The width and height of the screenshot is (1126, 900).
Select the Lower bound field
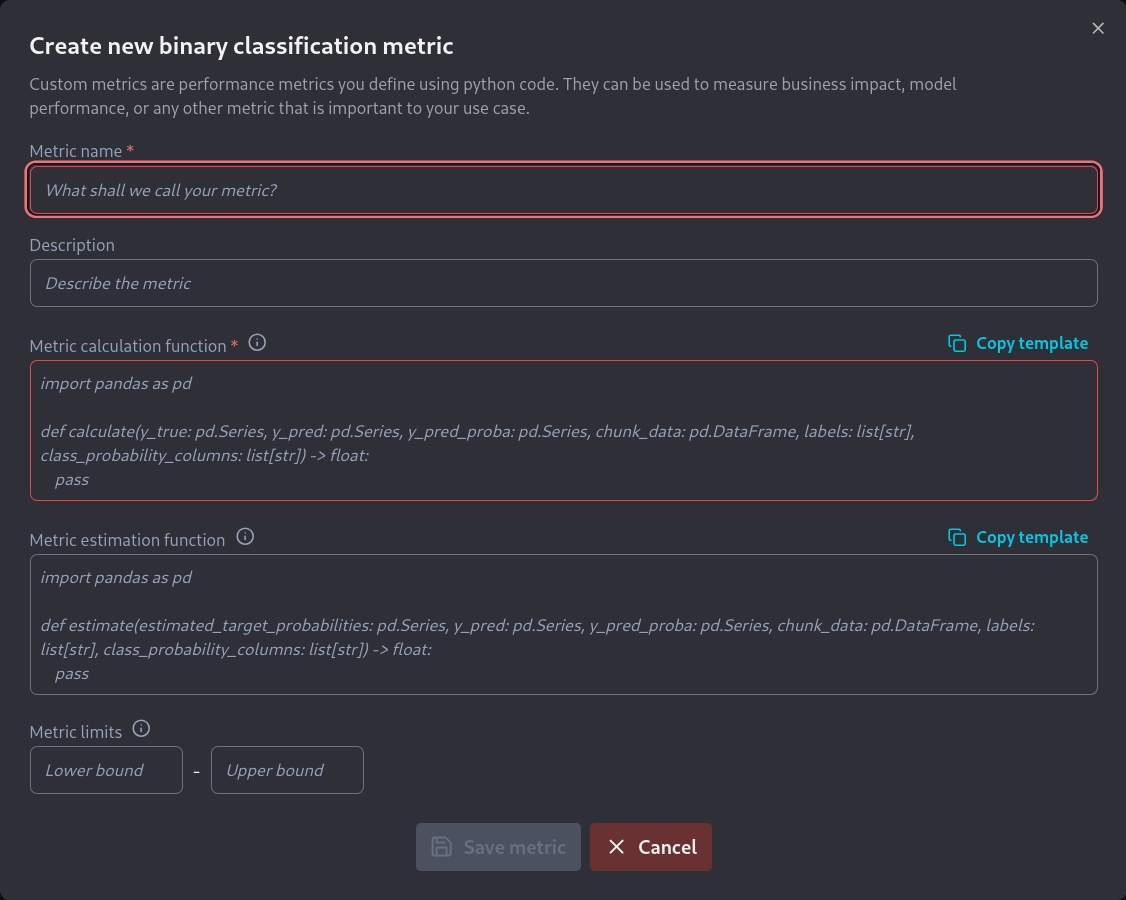(106, 770)
